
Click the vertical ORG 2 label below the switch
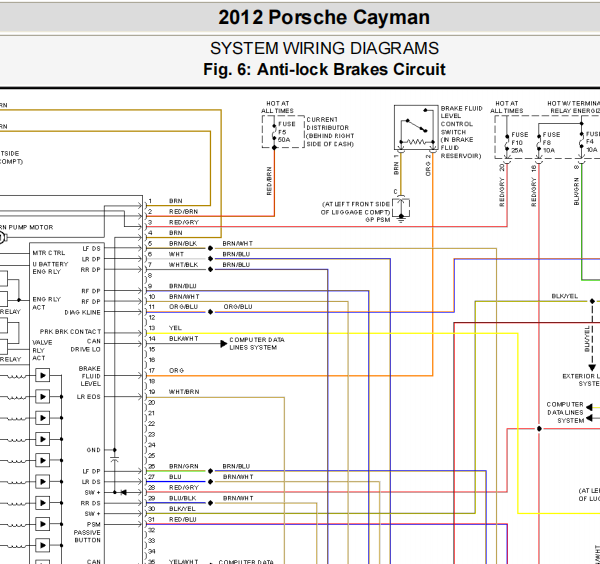tap(428, 165)
